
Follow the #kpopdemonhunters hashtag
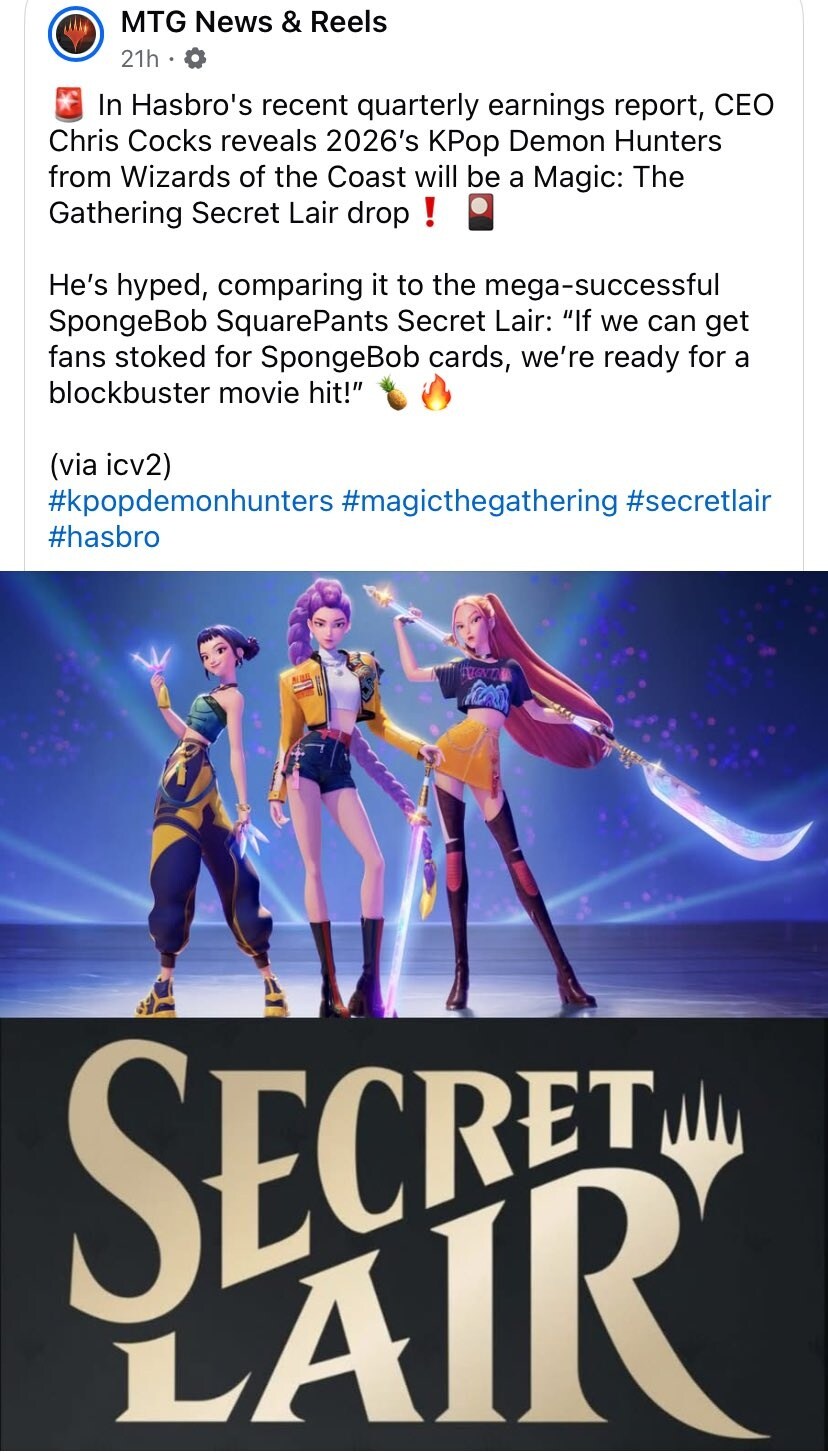pyautogui.click(x=191, y=500)
